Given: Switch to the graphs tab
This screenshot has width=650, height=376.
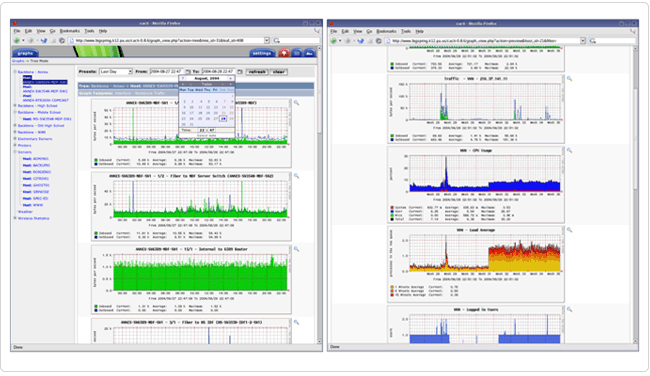Looking at the screenshot, I should [25, 53].
